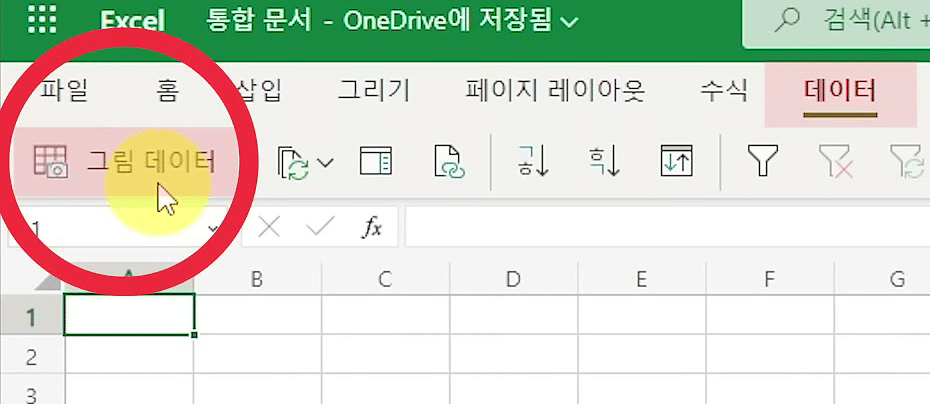Screen dimensions: 930x404
Task: Select row 2 header
Action: click(31, 355)
